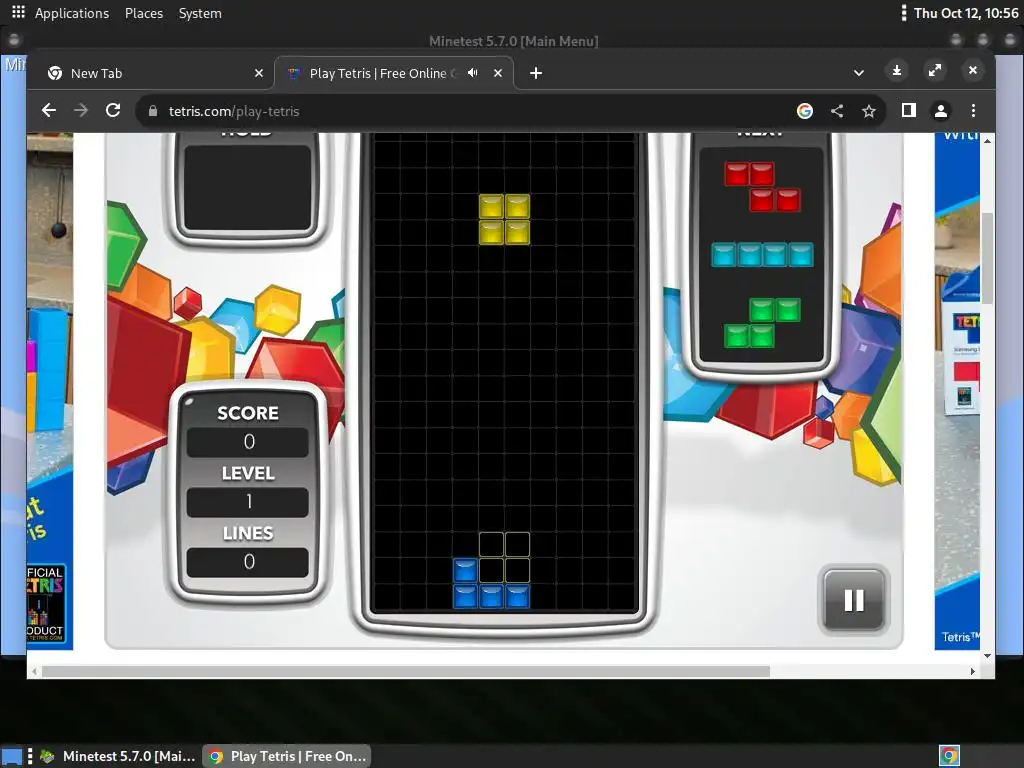1024x768 pixels.
Task: Maximize browser with the expand arrows icon
Action: 935,70
